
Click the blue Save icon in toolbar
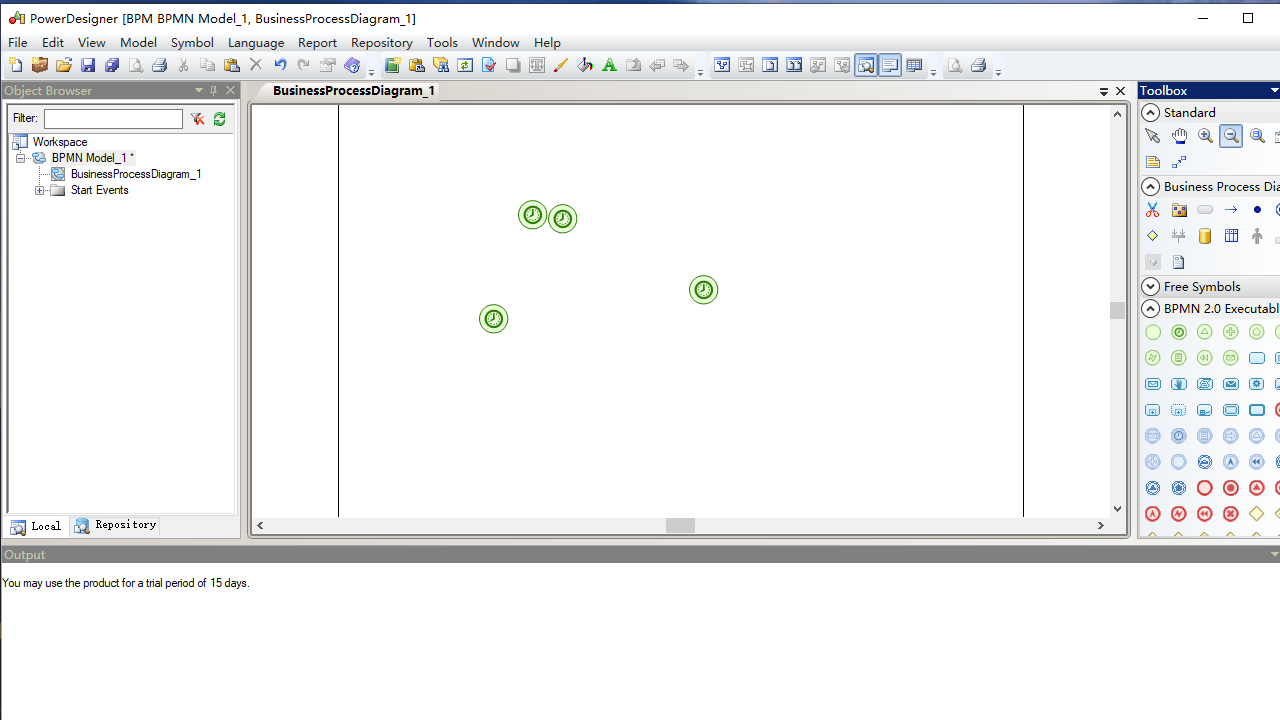(88, 66)
